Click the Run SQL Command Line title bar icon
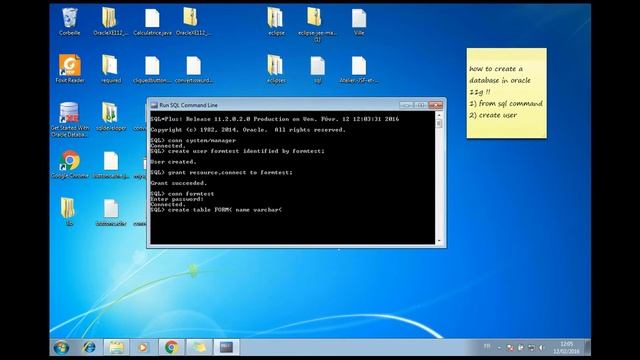 pos(154,105)
